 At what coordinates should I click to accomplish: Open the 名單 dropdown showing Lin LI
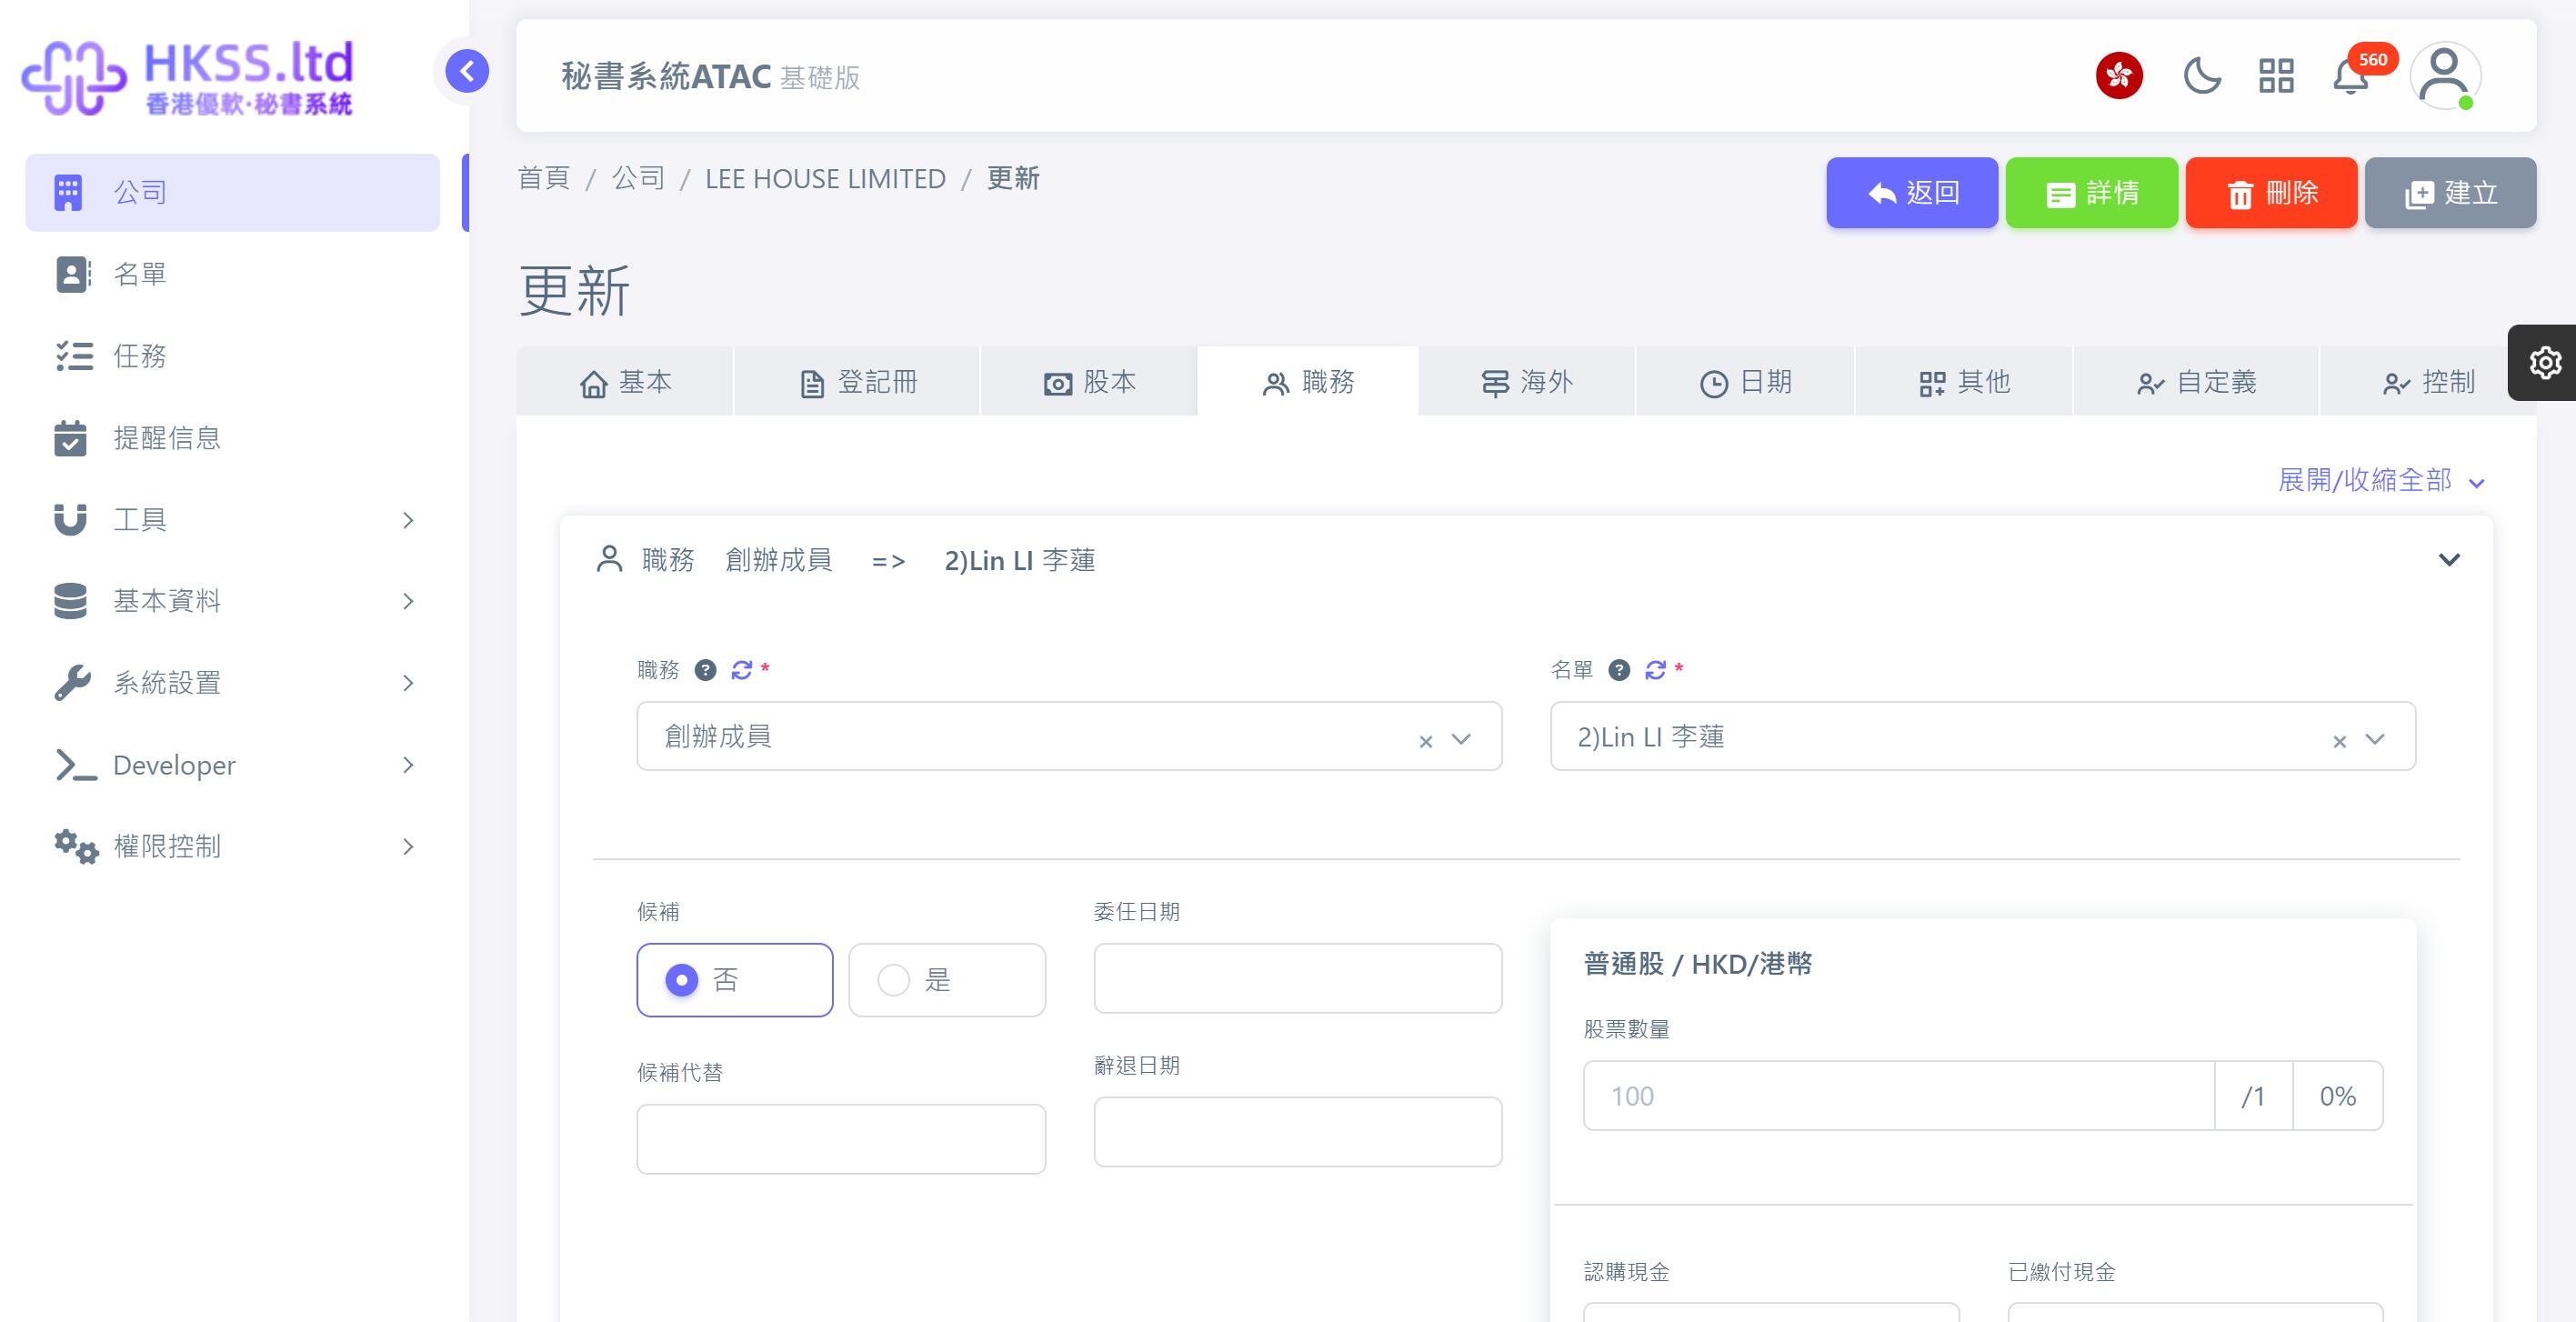pos(1983,736)
